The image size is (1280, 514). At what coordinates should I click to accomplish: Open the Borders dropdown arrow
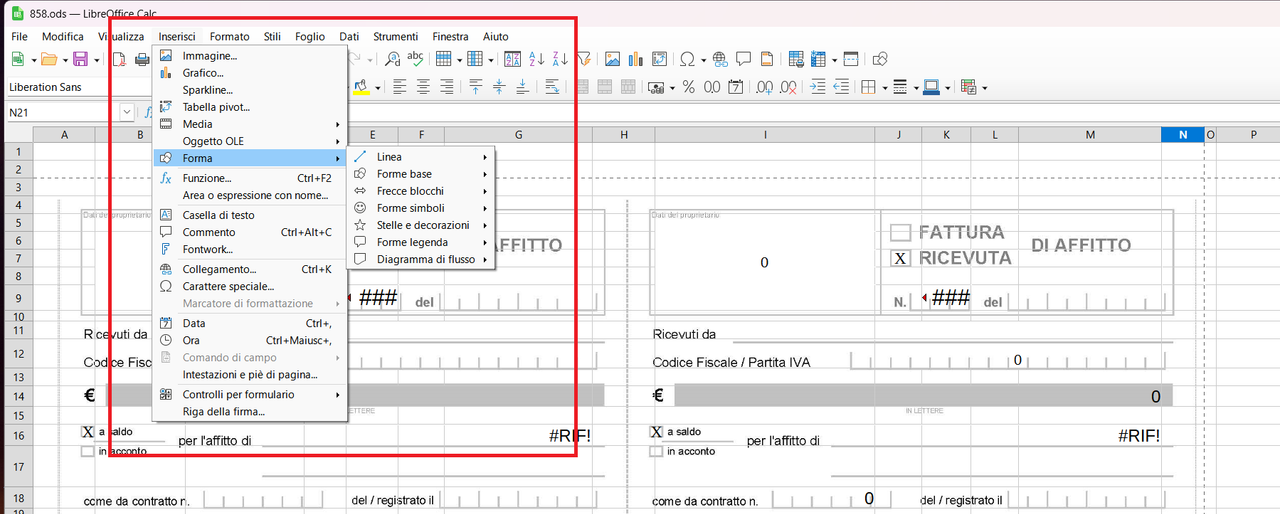pyautogui.click(x=885, y=87)
